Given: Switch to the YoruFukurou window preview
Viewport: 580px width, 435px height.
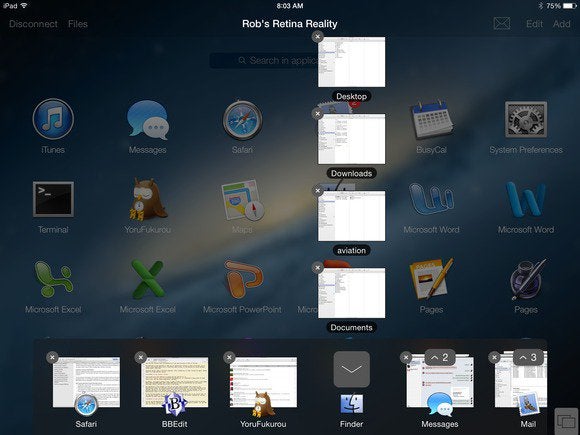Looking at the screenshot, I should tap(263, 382).
